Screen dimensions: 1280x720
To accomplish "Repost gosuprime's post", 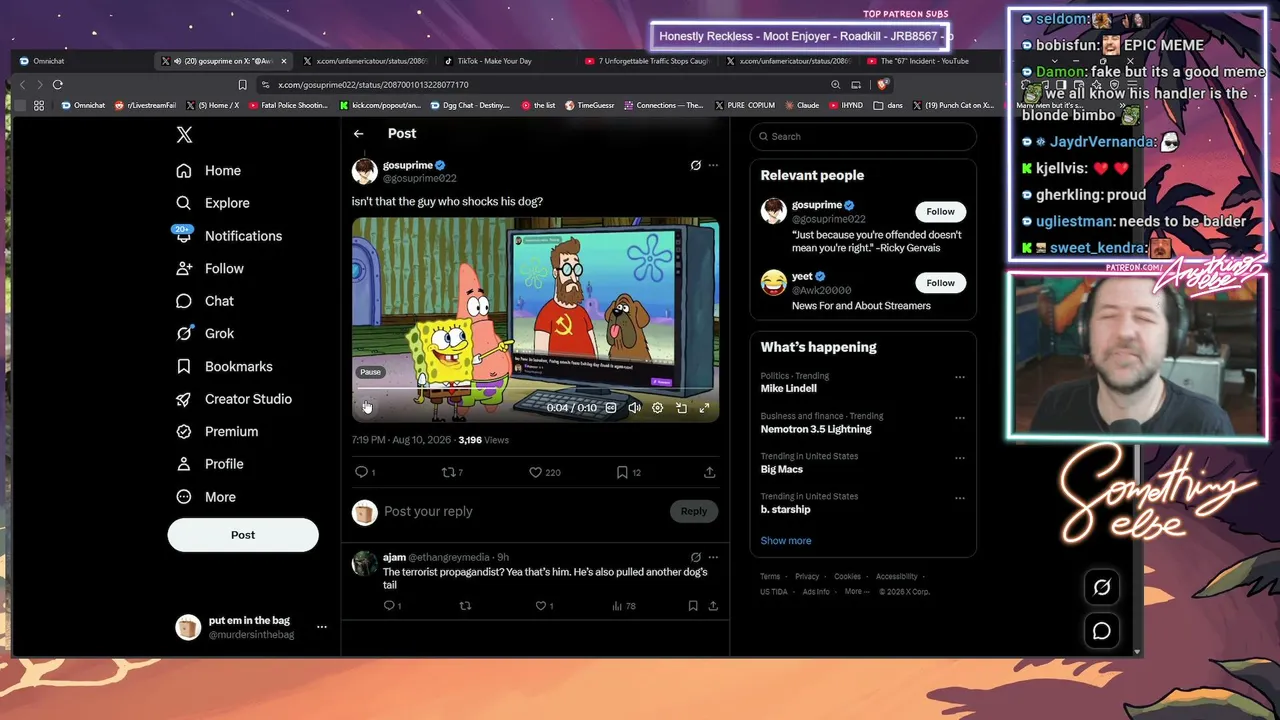I will point(452,472).
